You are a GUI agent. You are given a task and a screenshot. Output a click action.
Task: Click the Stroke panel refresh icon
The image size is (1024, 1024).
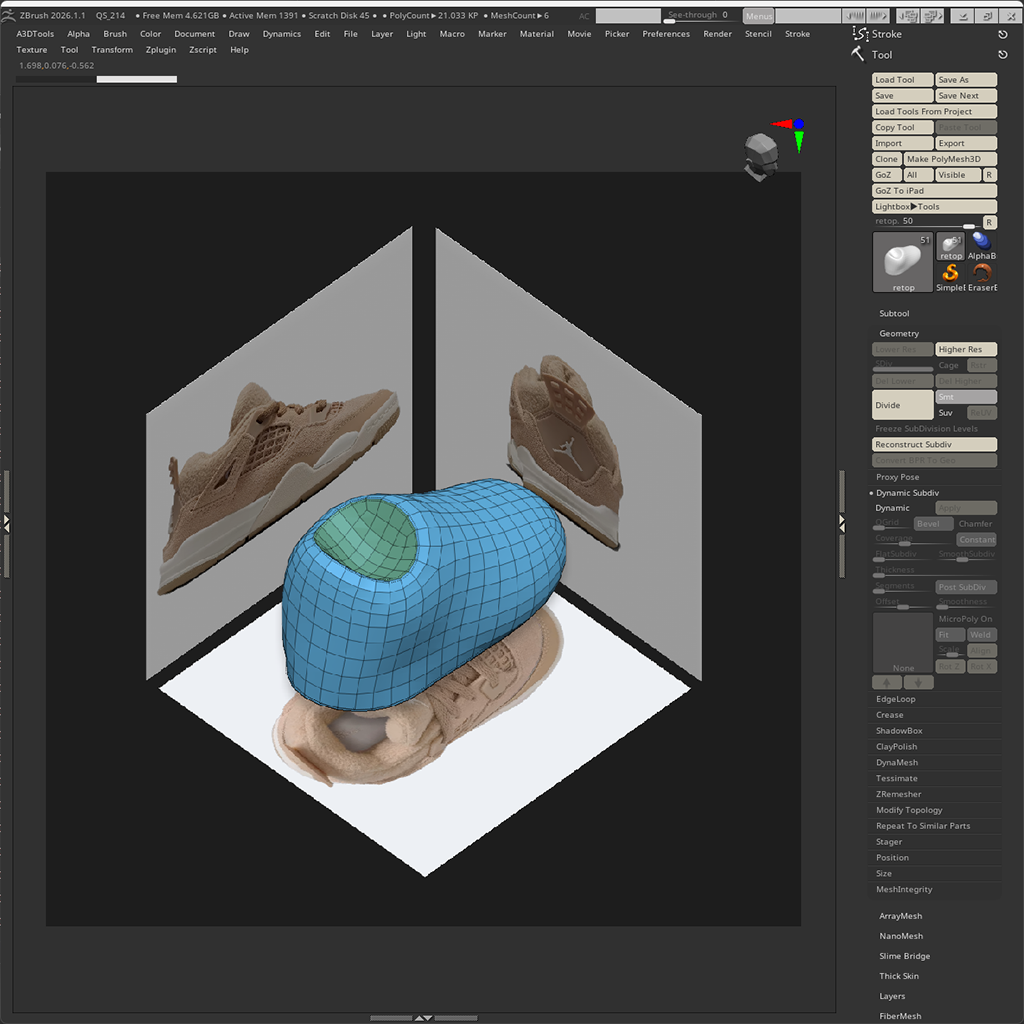click(x=1004, y=33)
